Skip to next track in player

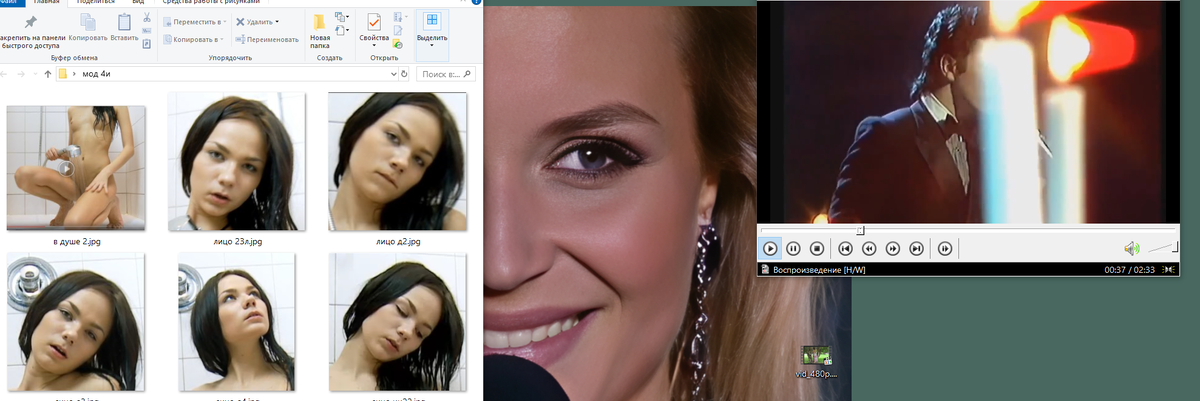916,248
